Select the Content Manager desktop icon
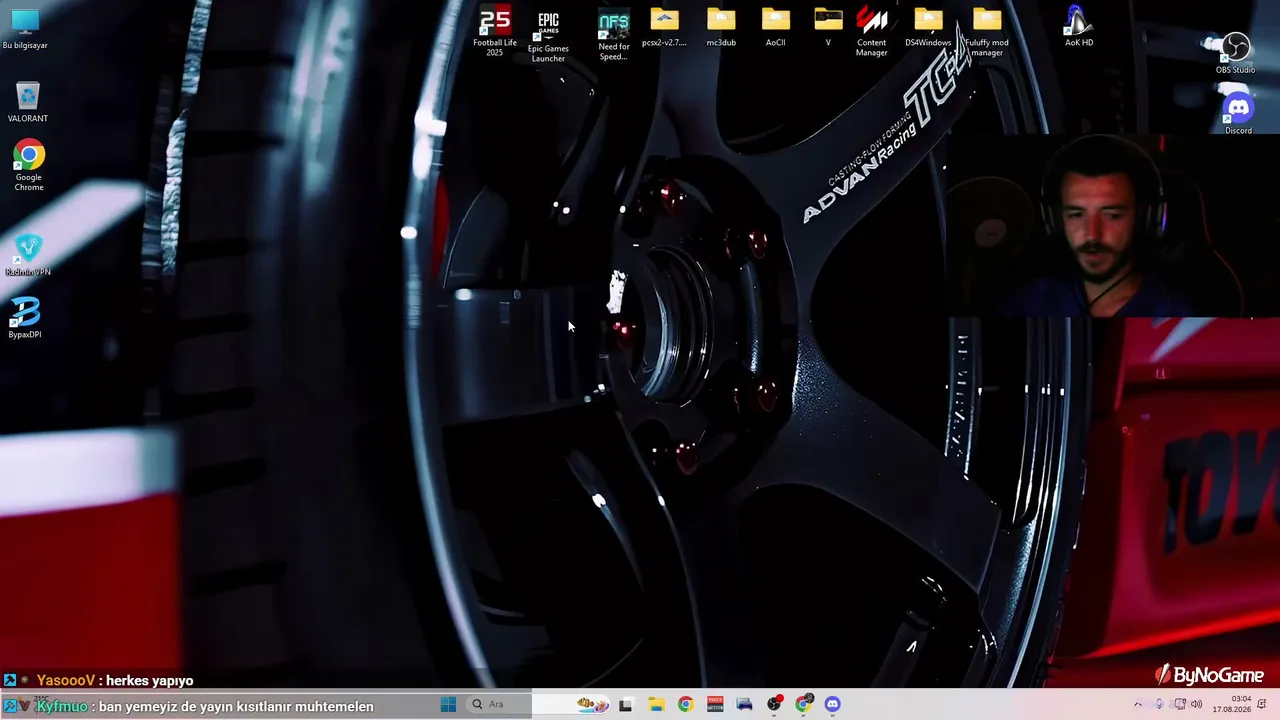Viewport: 1280px width, 720px height. pyautogui.click(x=871, y=32)
